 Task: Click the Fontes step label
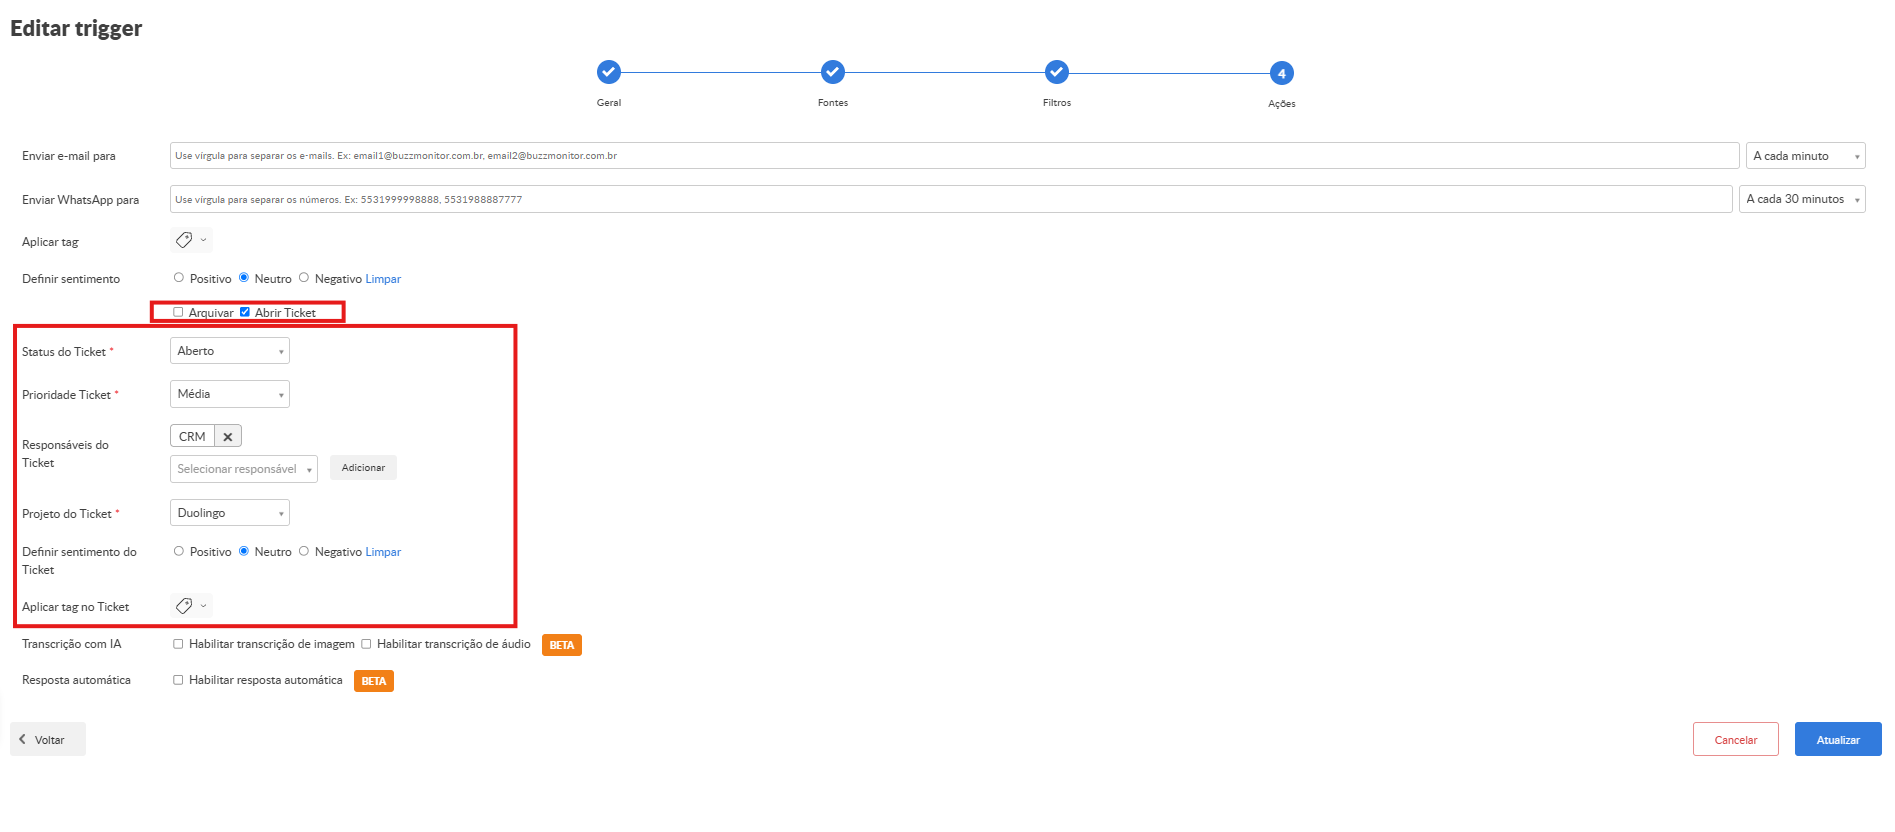pos(833,103)
